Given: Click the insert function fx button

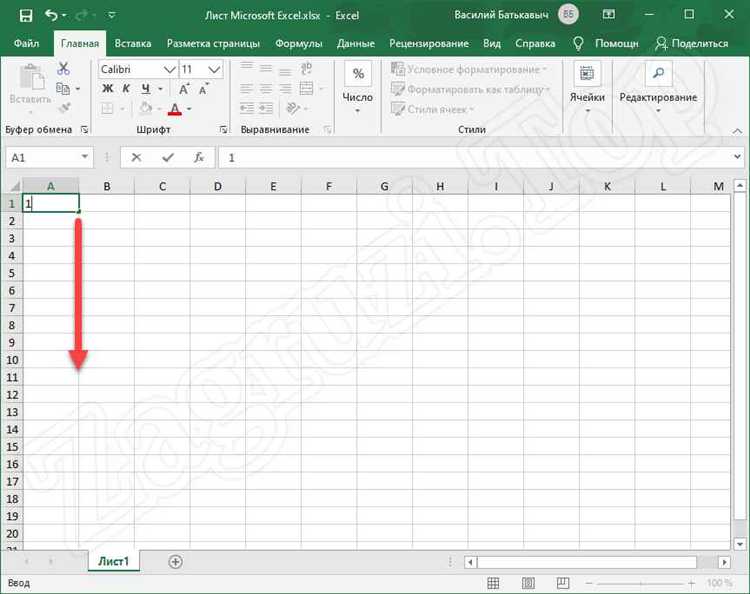Looking at the screenshot, I should pos(199,157).
